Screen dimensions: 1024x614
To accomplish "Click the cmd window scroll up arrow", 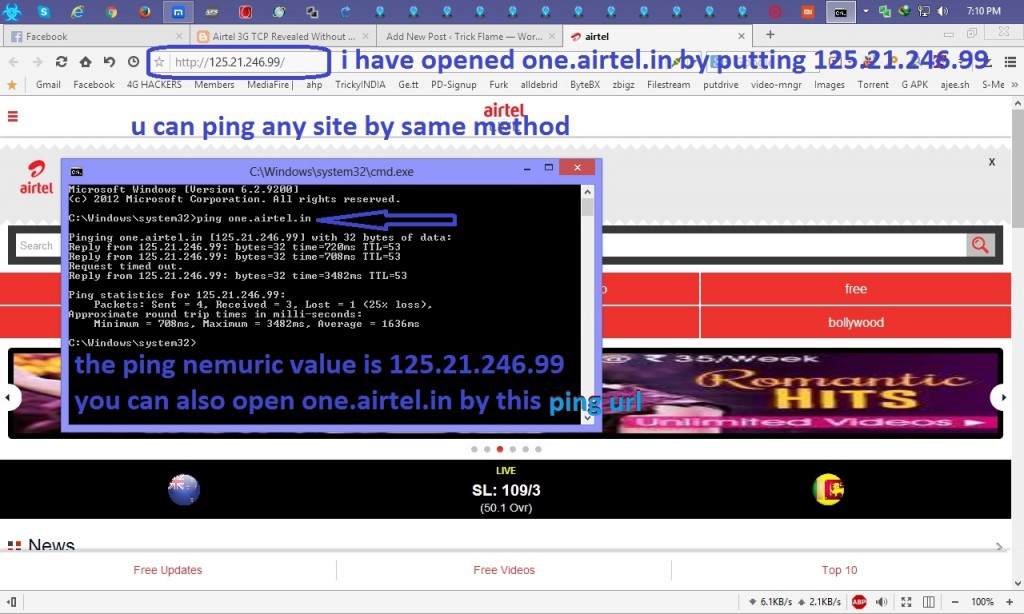I will (x=587, y=192).
